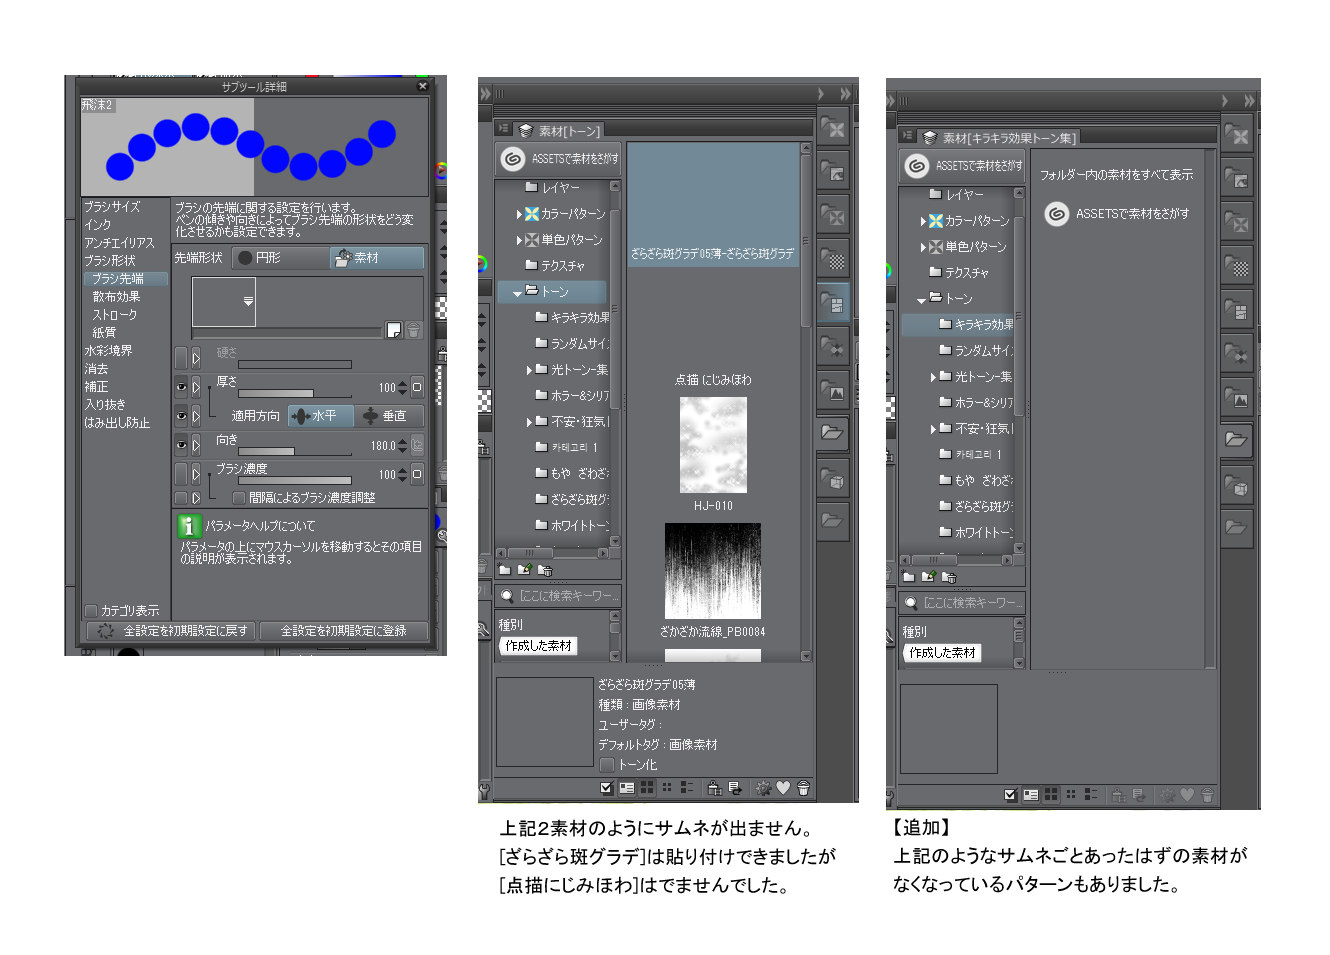Select the HJ-010 material thumbnail
Image resolution: width=1330 pixels, height=955 pixels.
(713, 445)
